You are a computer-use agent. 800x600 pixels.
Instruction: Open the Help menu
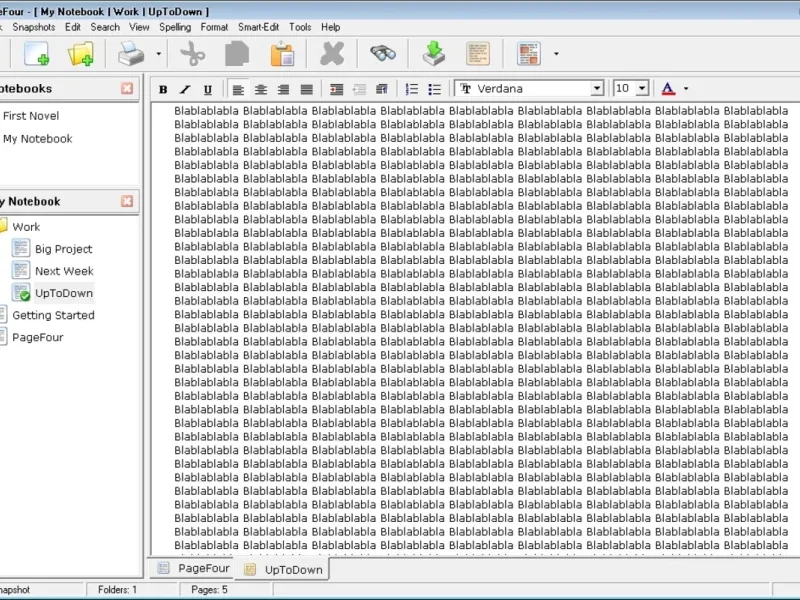click(x=331, y=27)
